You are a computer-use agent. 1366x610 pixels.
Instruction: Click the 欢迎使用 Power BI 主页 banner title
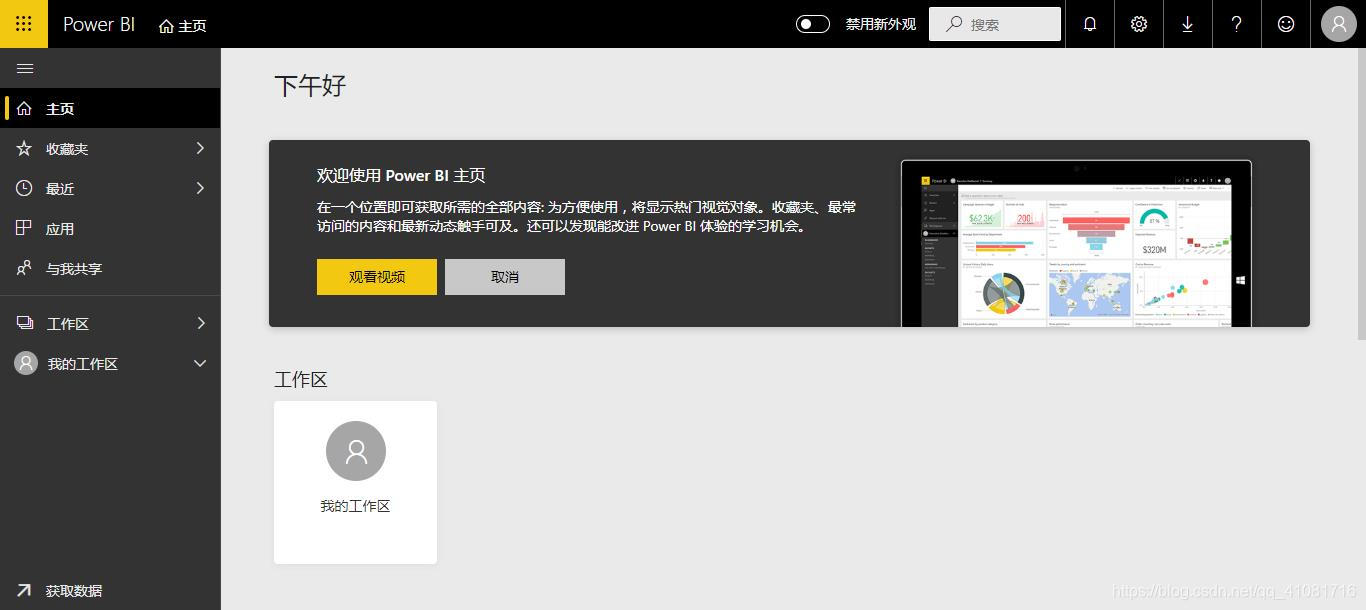401,175
